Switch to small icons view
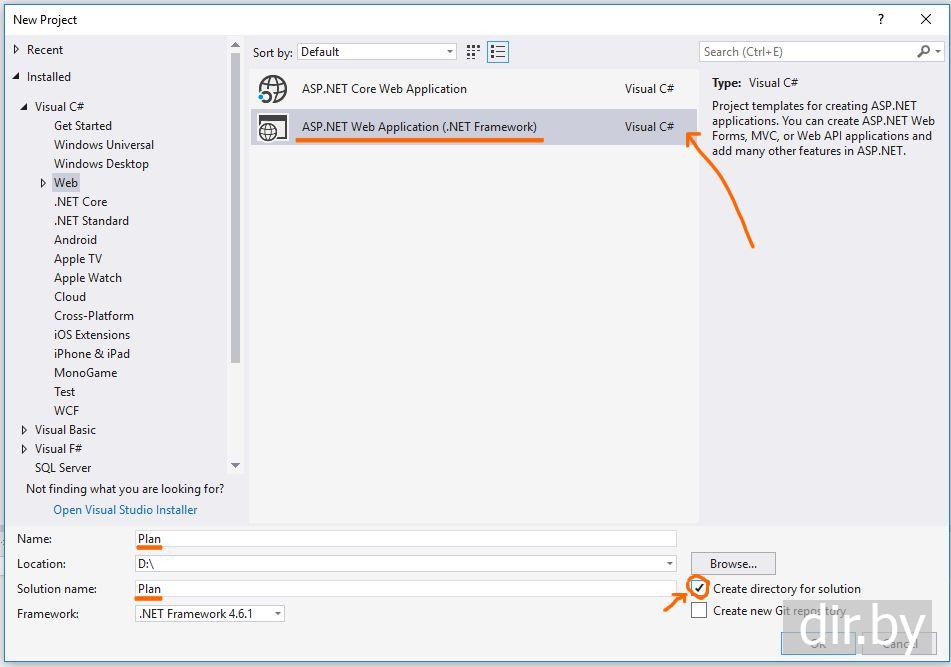 pos(473,52)
